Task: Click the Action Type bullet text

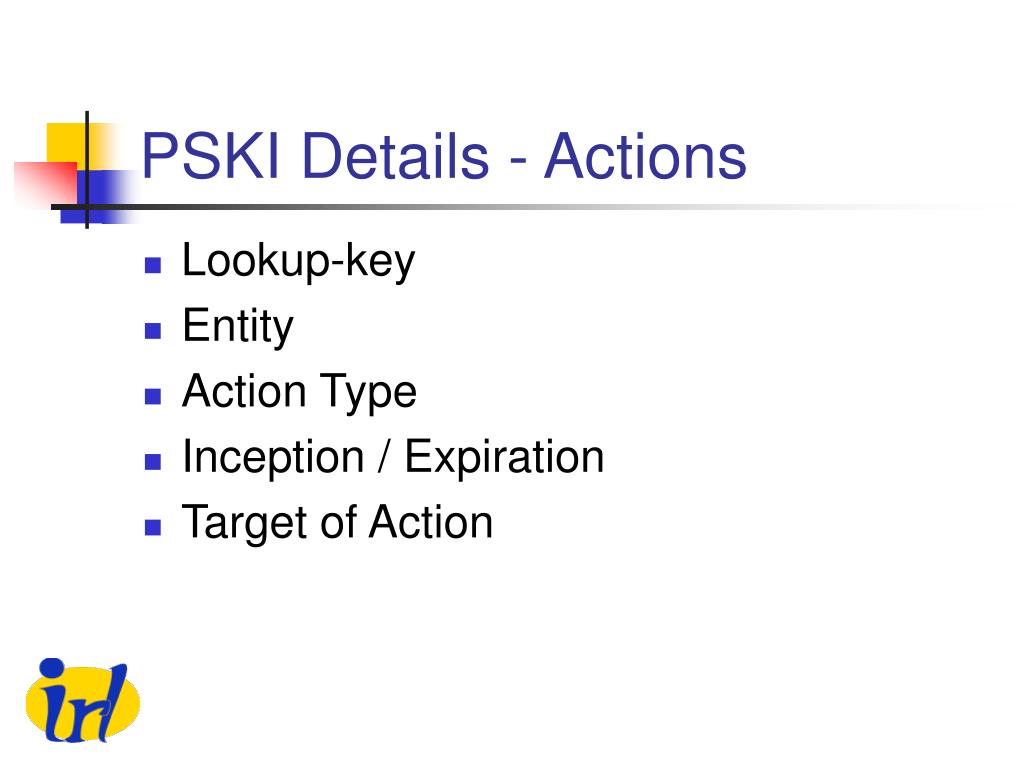Action: pyautogui.click(x=299, y=392)
